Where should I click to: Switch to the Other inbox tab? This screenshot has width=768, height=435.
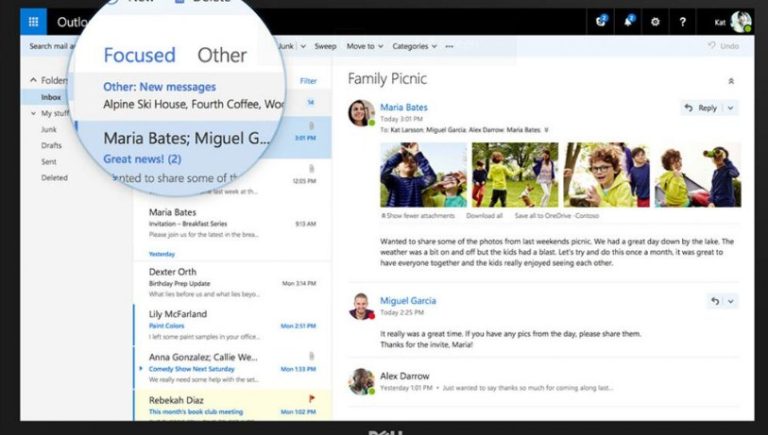point(221,55)
